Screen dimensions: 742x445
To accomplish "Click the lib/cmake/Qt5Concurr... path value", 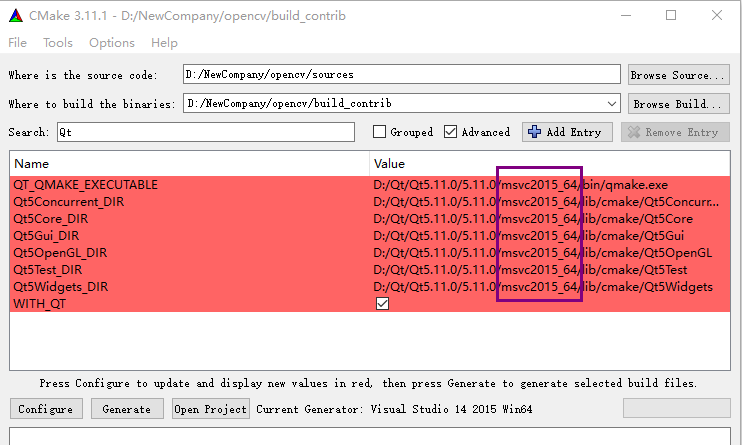I will 546,202.
